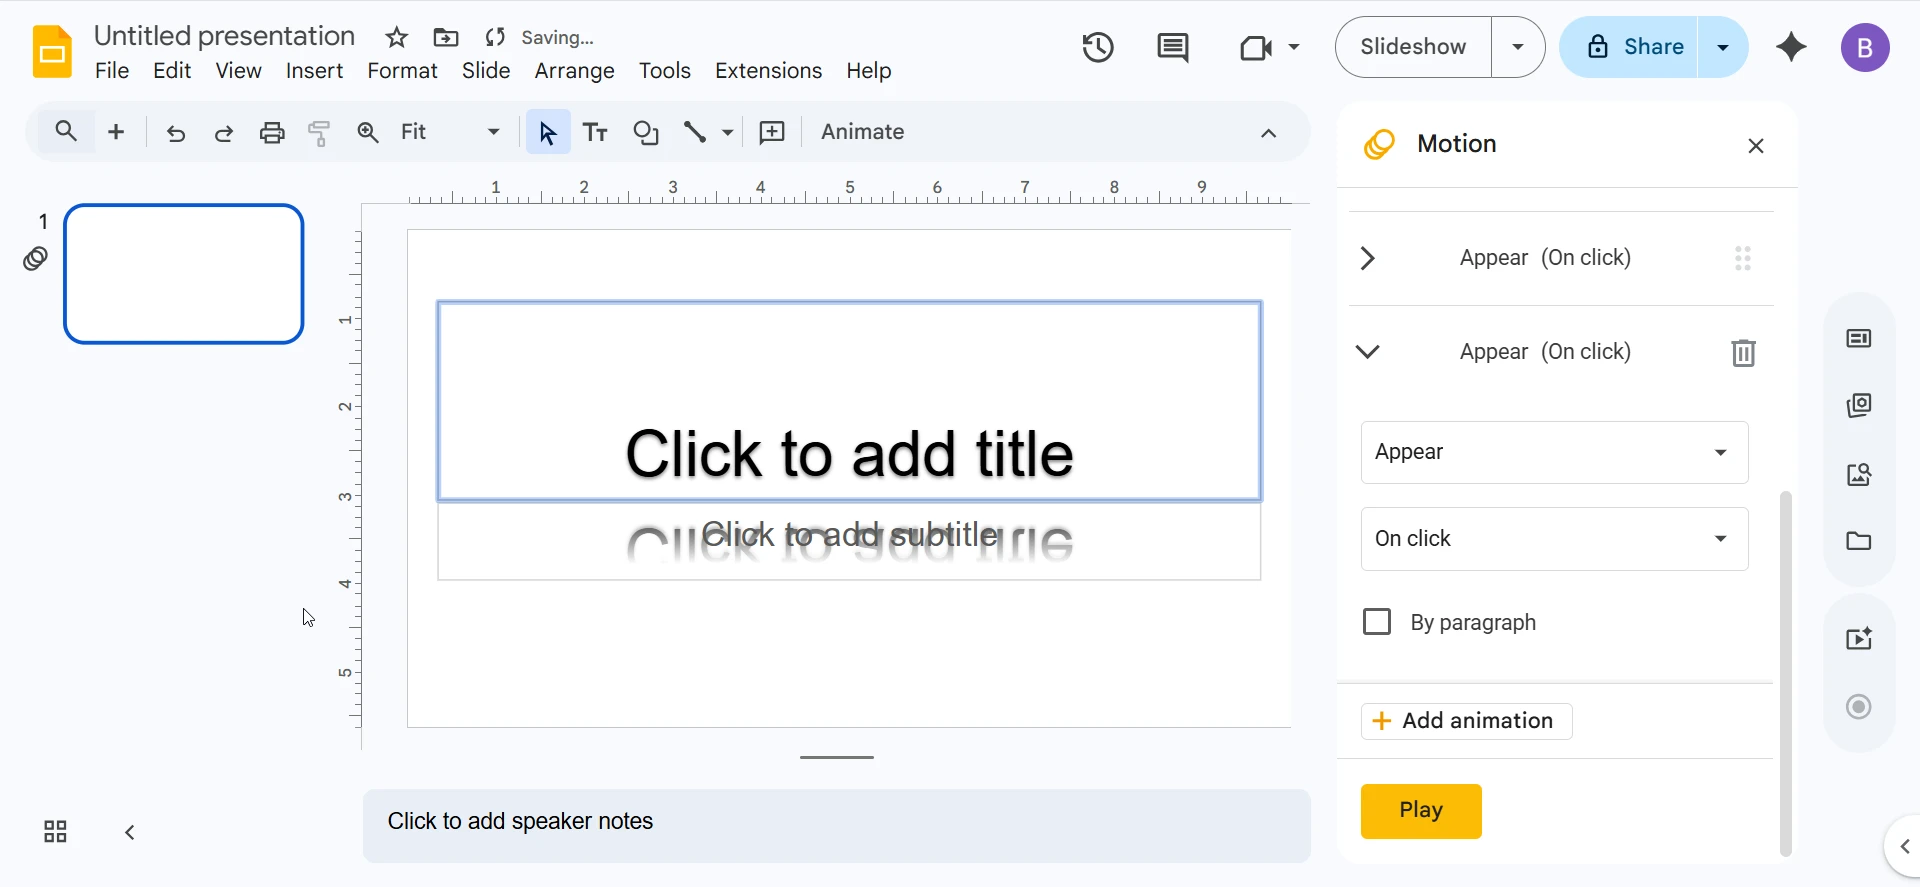The image size is (1920, 887).
Task: Star the Untitled presentation
Action: point(397,38)
